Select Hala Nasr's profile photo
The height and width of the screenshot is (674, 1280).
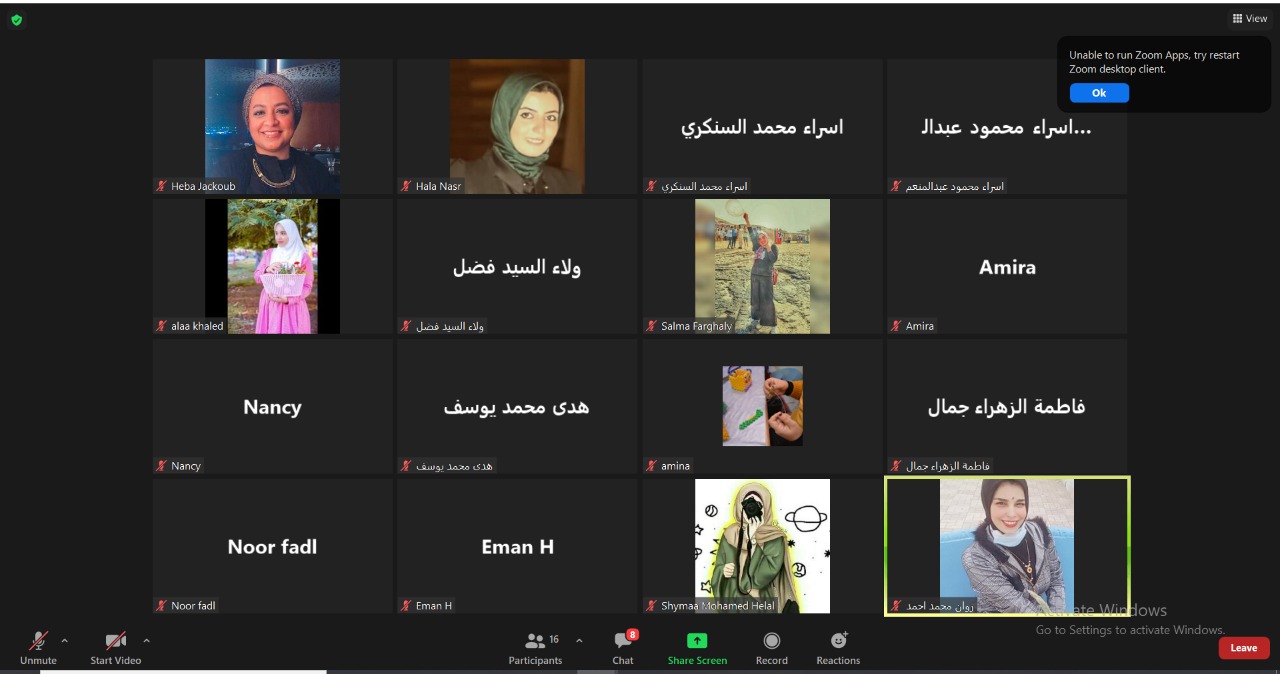tap(517, 126)
